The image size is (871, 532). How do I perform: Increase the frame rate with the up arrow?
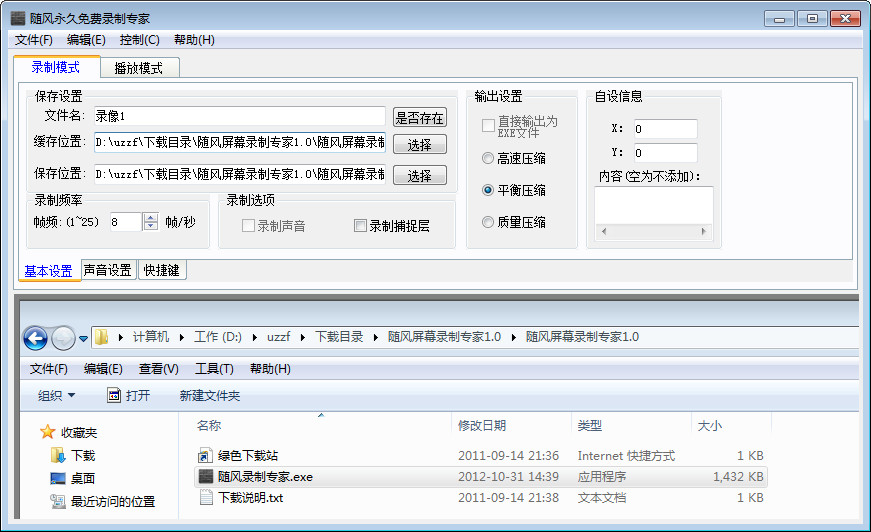[151, 217]
